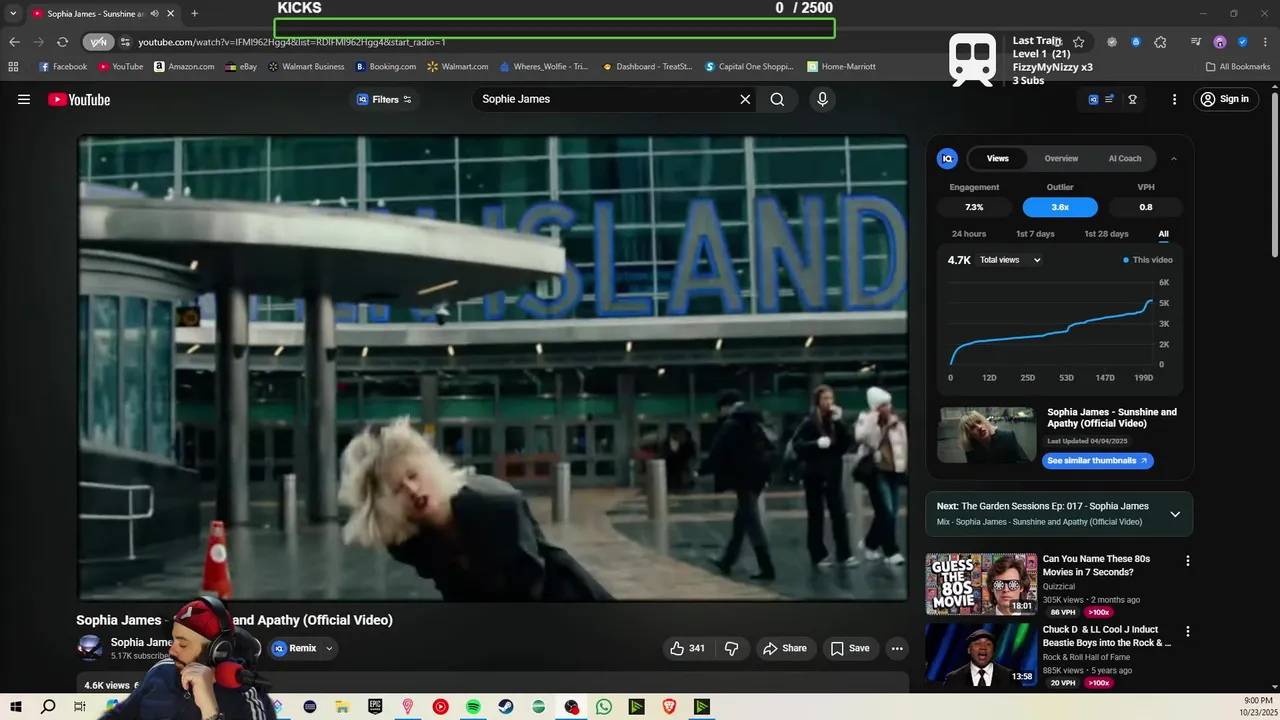The image size is (1280, 720).
Task: Select the 'All' time range
Action: click(x=1163, y=234)
